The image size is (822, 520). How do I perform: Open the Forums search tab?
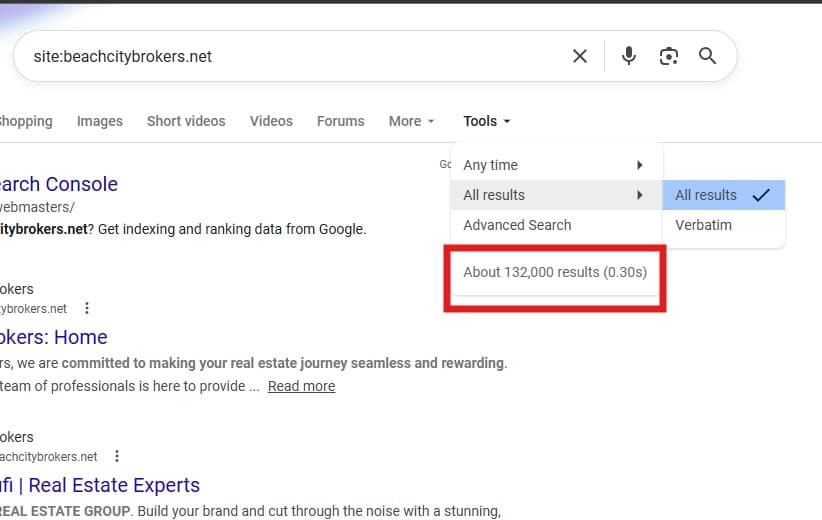pos(340,121)
